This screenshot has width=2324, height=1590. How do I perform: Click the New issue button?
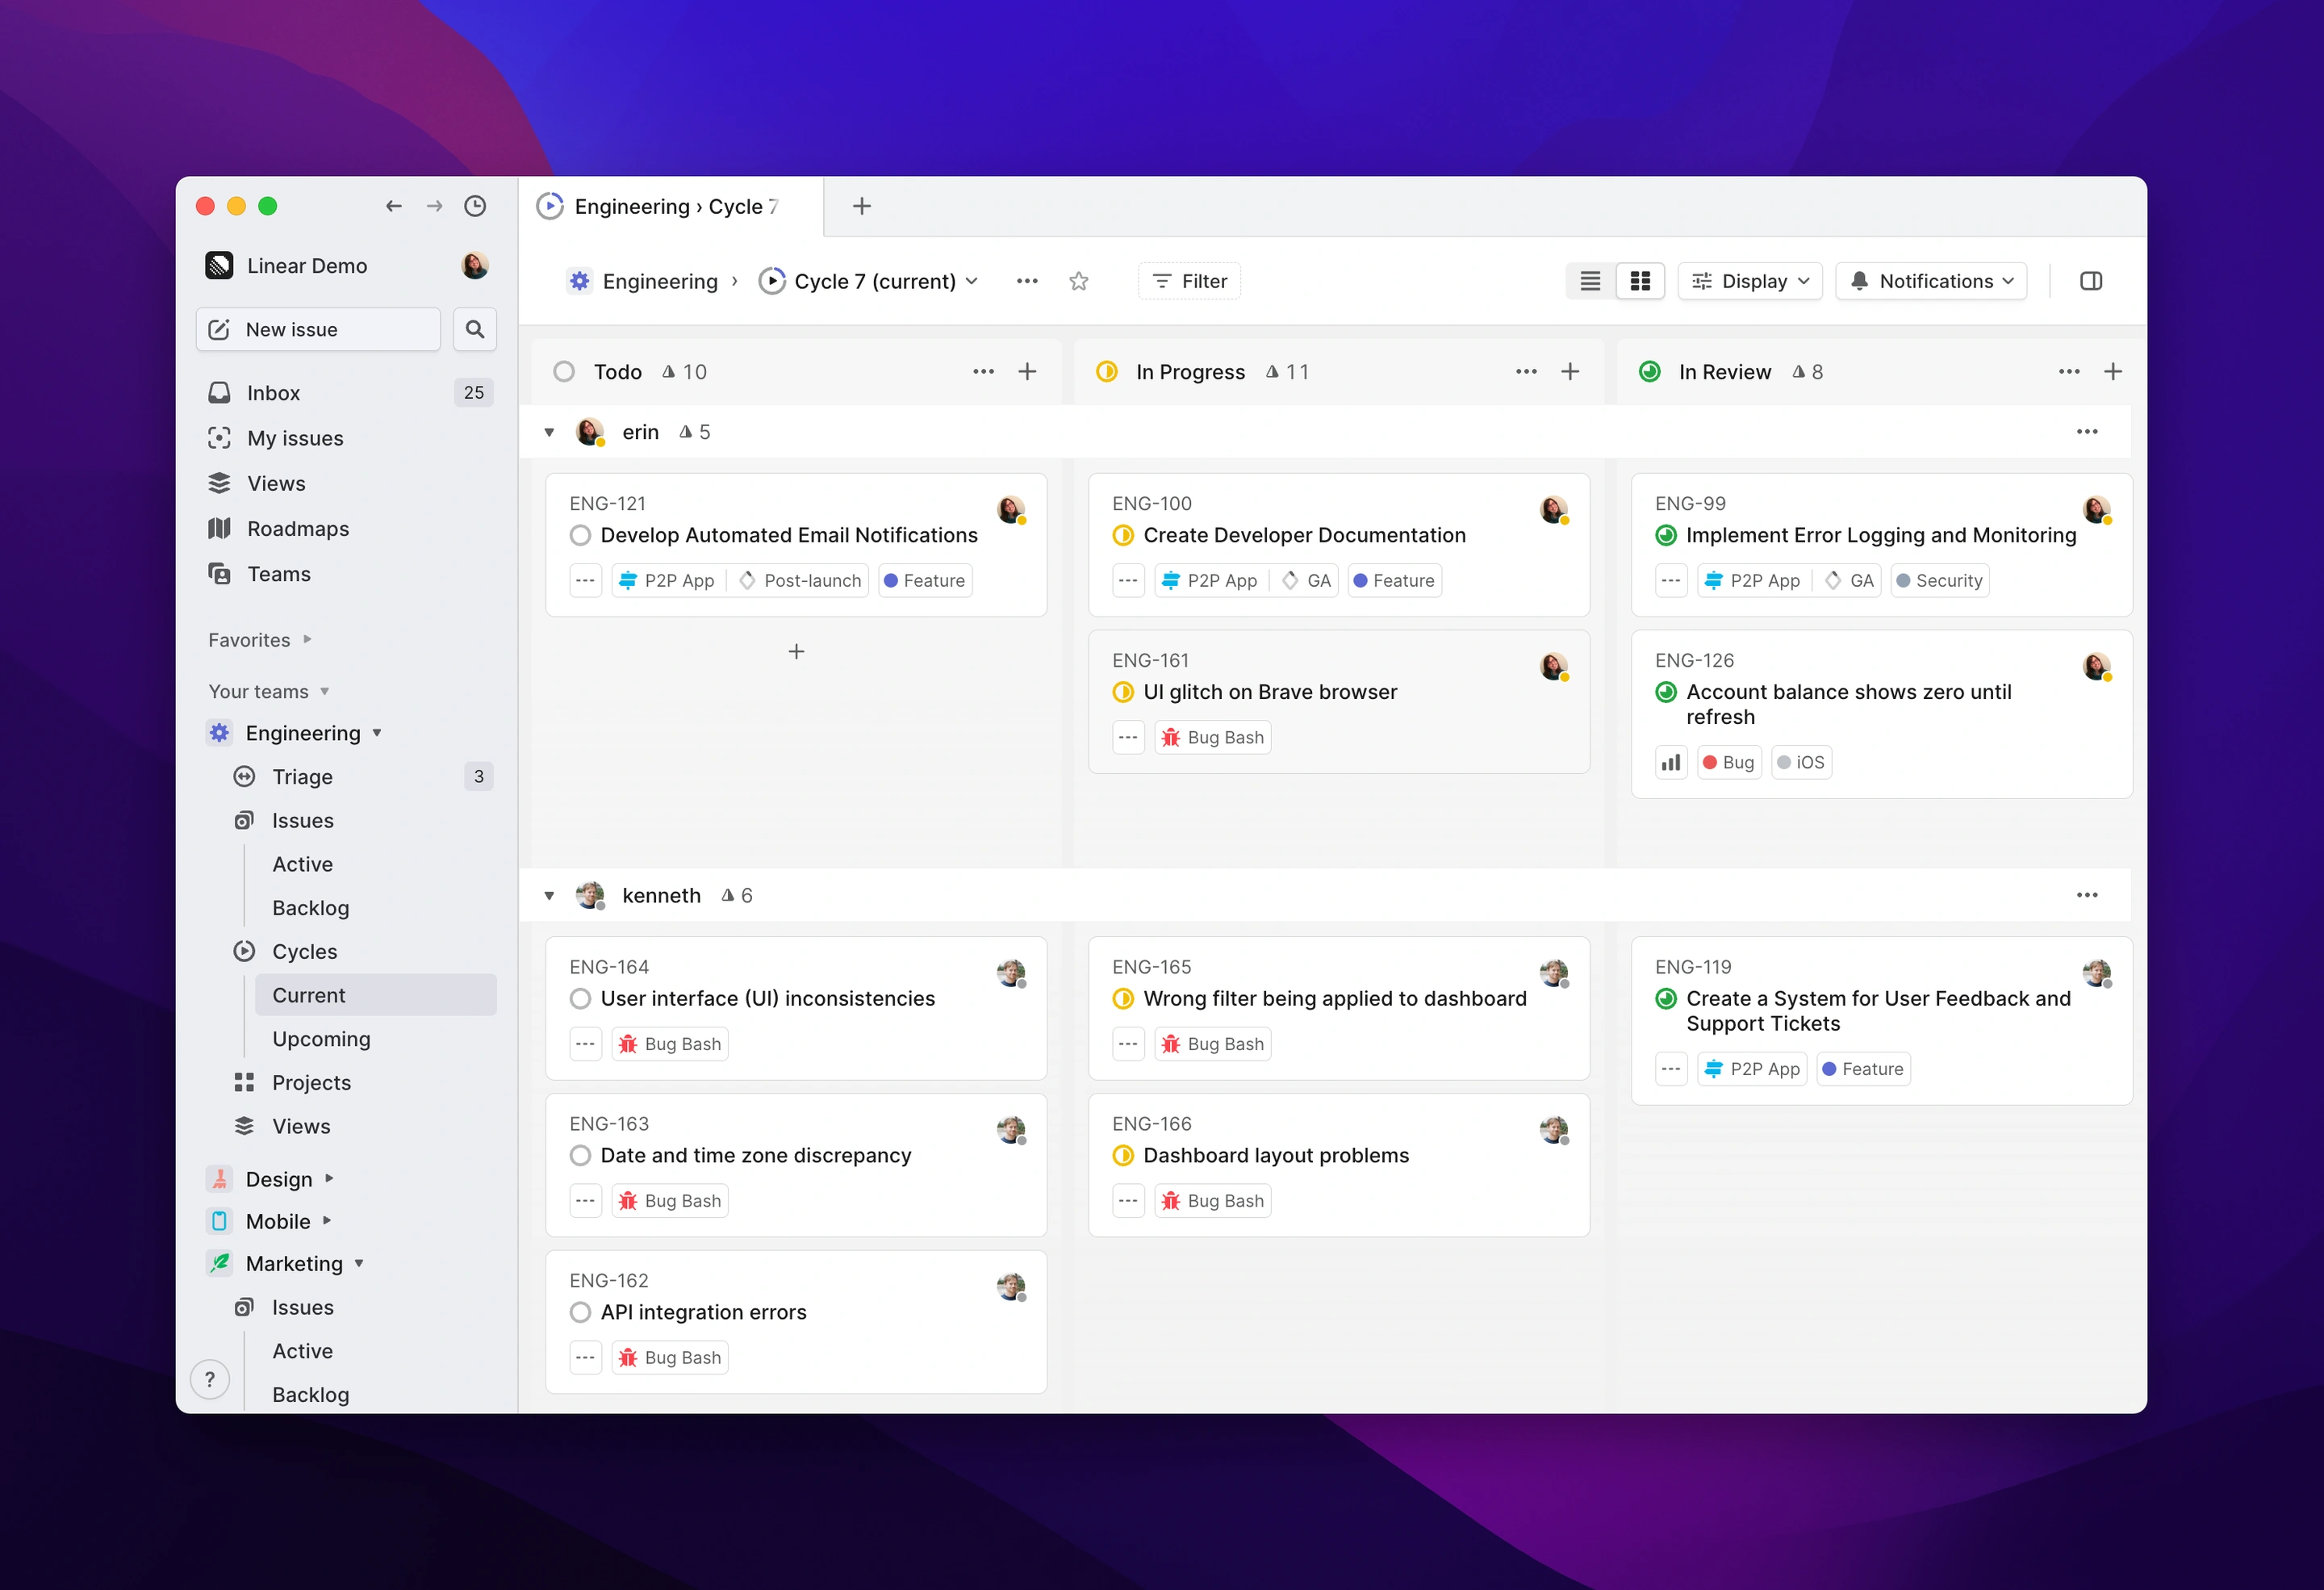[x=318, y=329]
